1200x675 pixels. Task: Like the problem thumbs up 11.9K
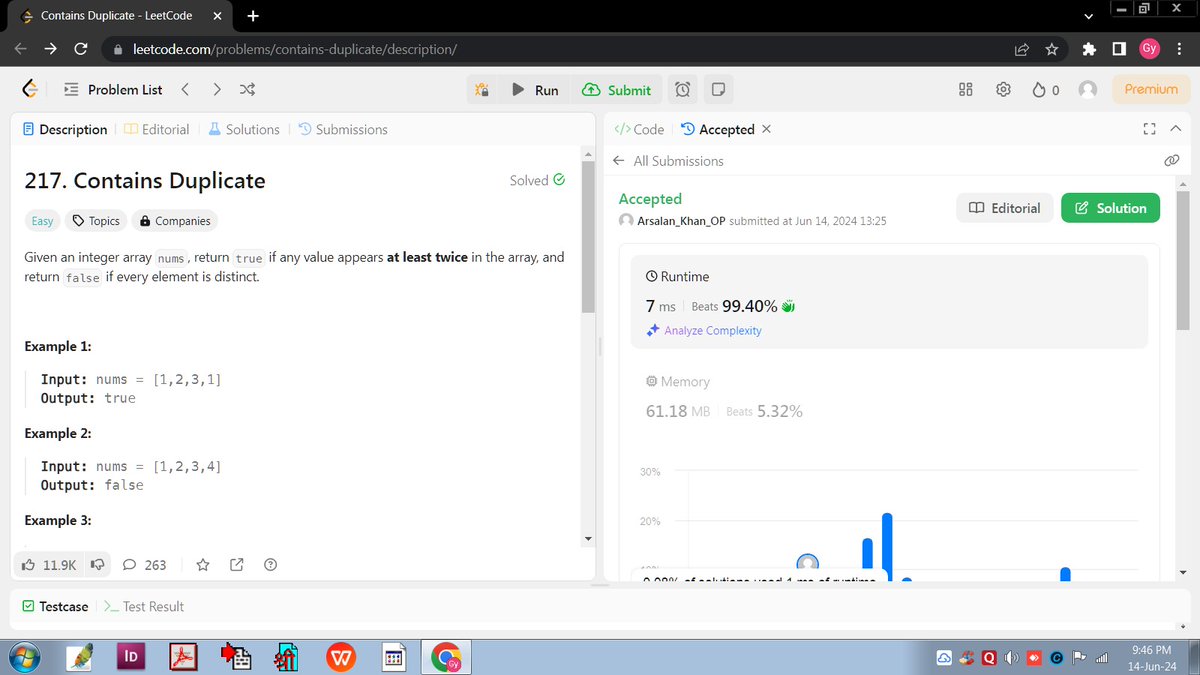(x=48, y=565)
